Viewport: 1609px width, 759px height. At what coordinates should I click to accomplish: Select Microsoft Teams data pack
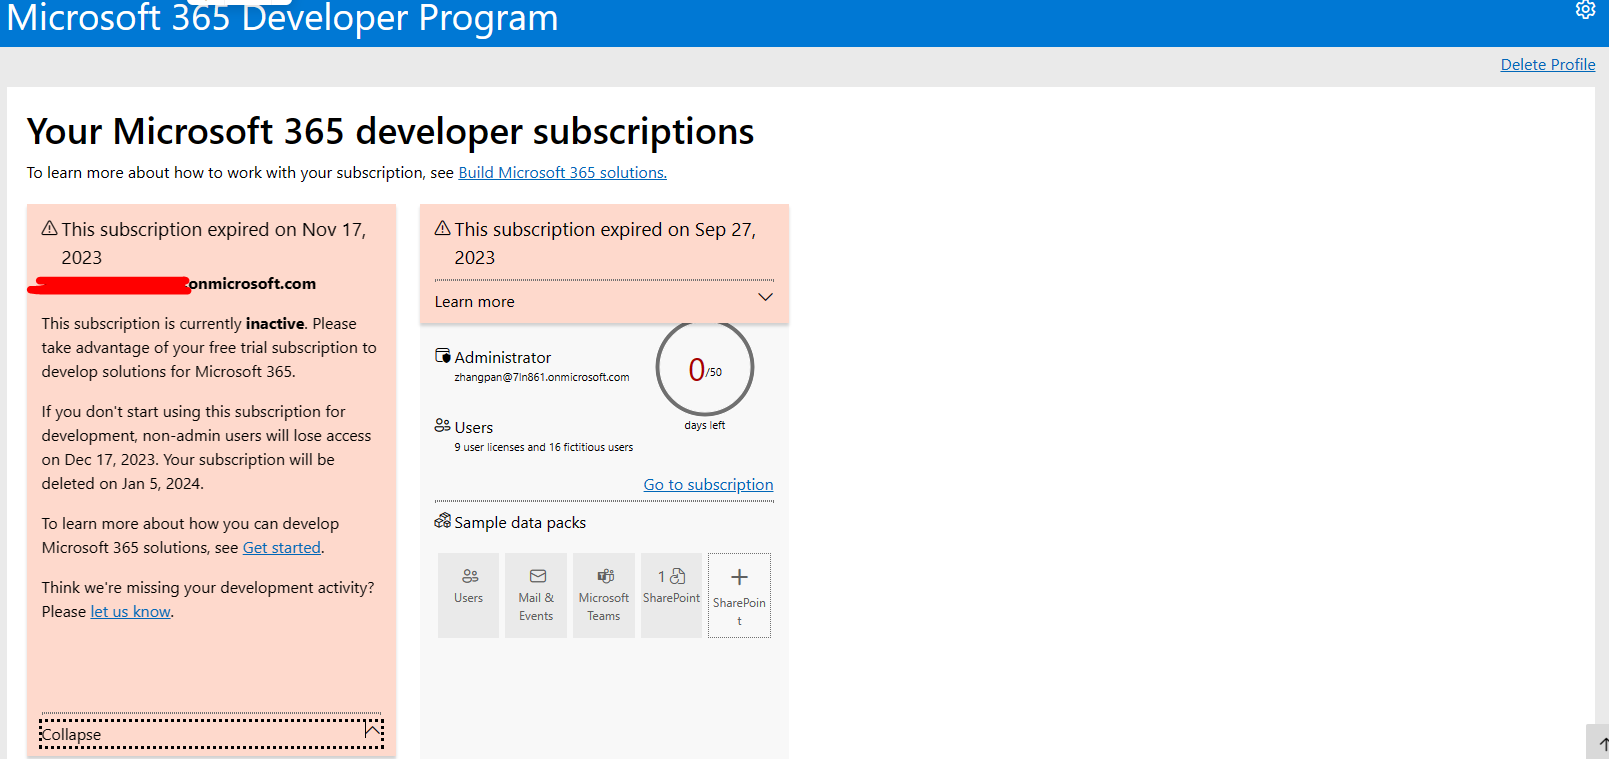tap(604, 595)
